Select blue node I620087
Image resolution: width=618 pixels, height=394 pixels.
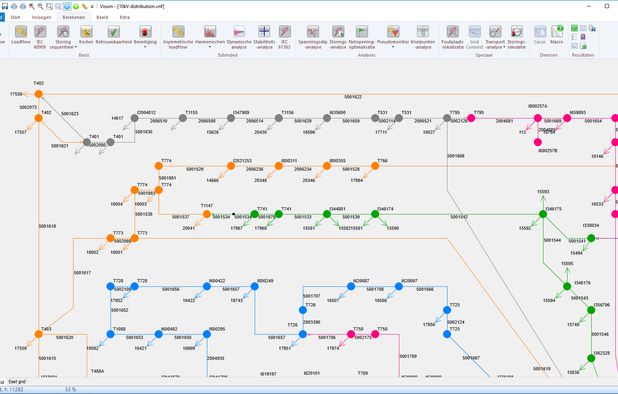(351, 286)
